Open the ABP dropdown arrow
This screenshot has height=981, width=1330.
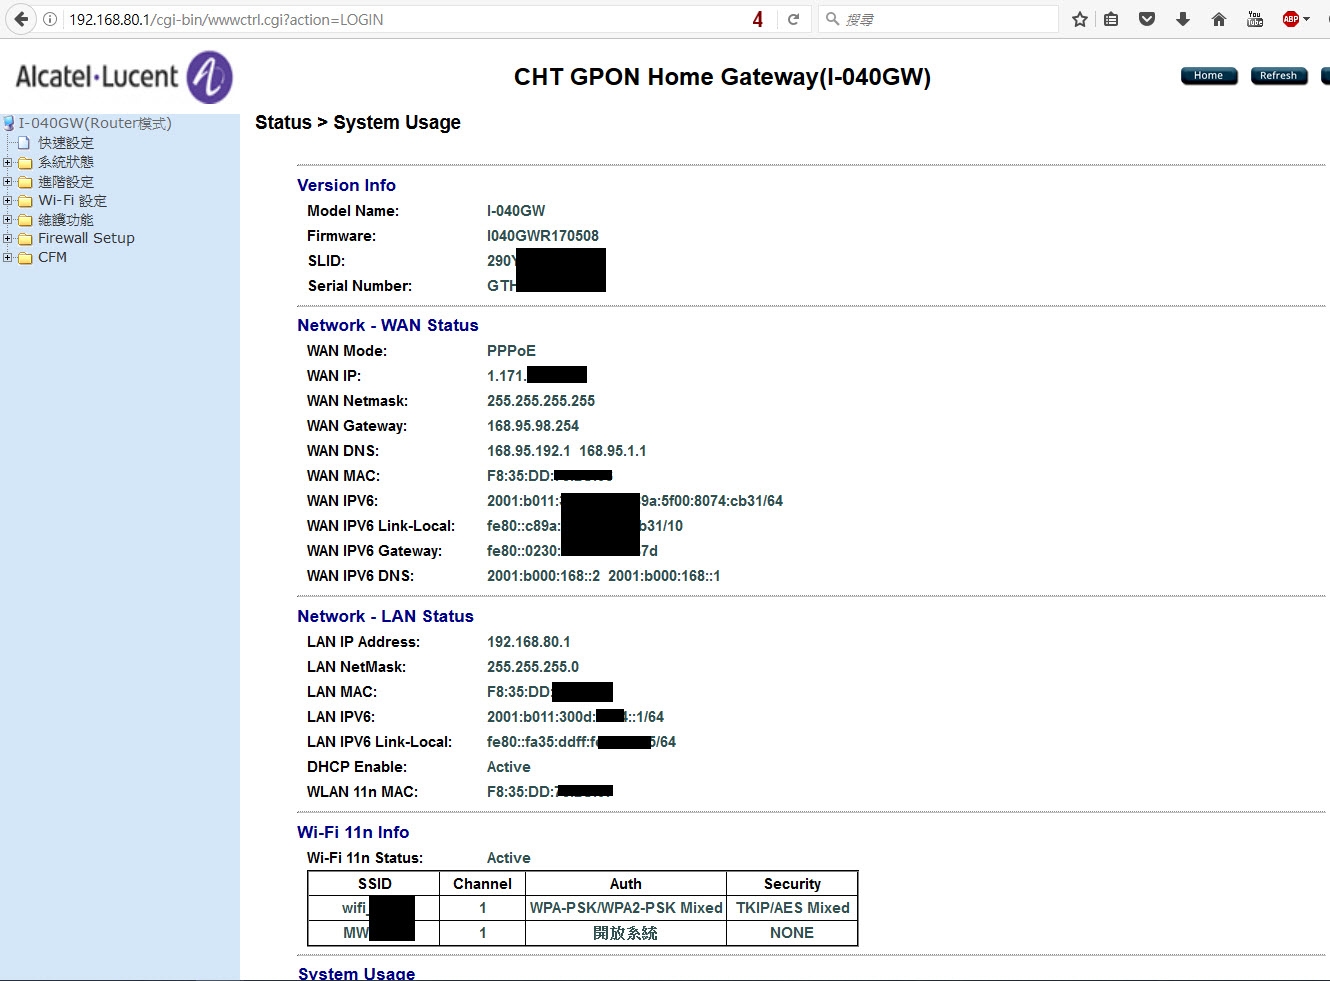(1306, 19)
